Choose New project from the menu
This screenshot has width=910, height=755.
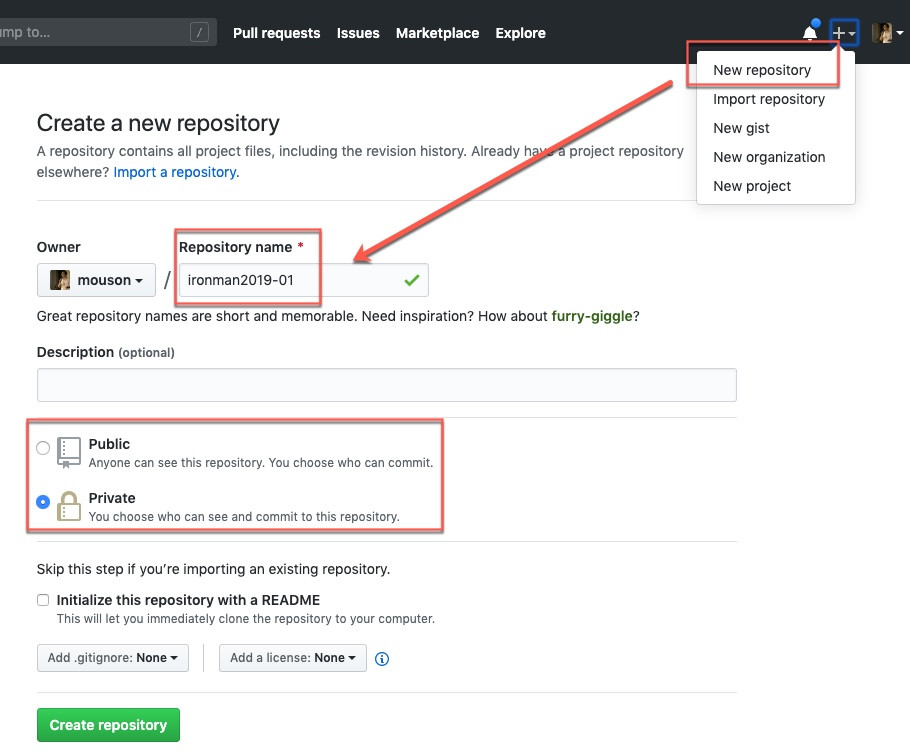(x=752, y=186)
